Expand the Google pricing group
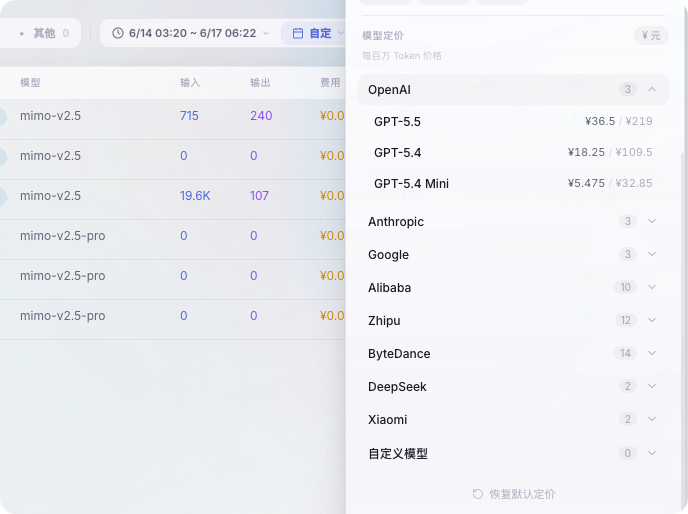688x514 pixels. [x=513, y=254]
